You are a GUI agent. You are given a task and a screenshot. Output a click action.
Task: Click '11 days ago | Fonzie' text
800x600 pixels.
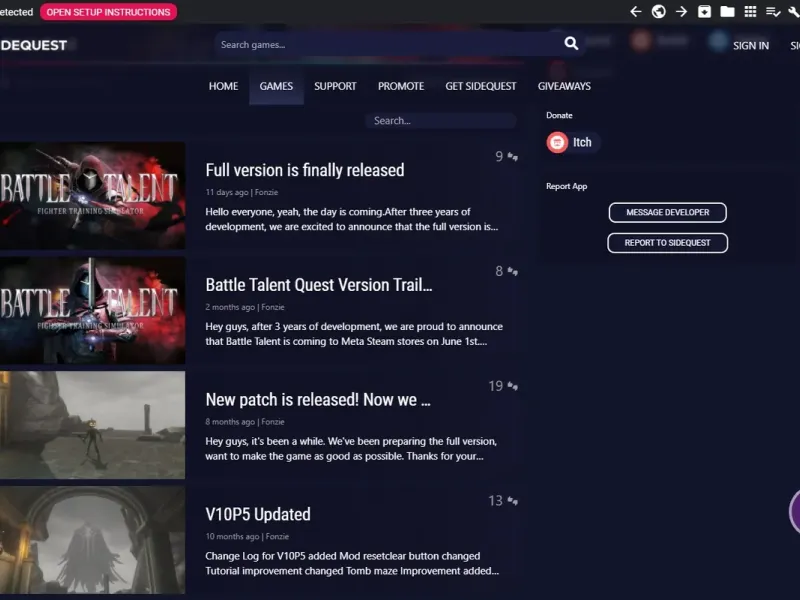click(242, 192)
